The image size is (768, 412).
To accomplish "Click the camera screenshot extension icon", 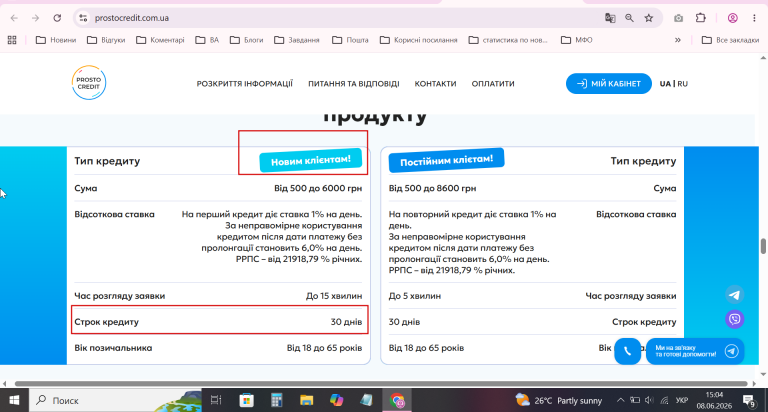I will tap(678, 18).
